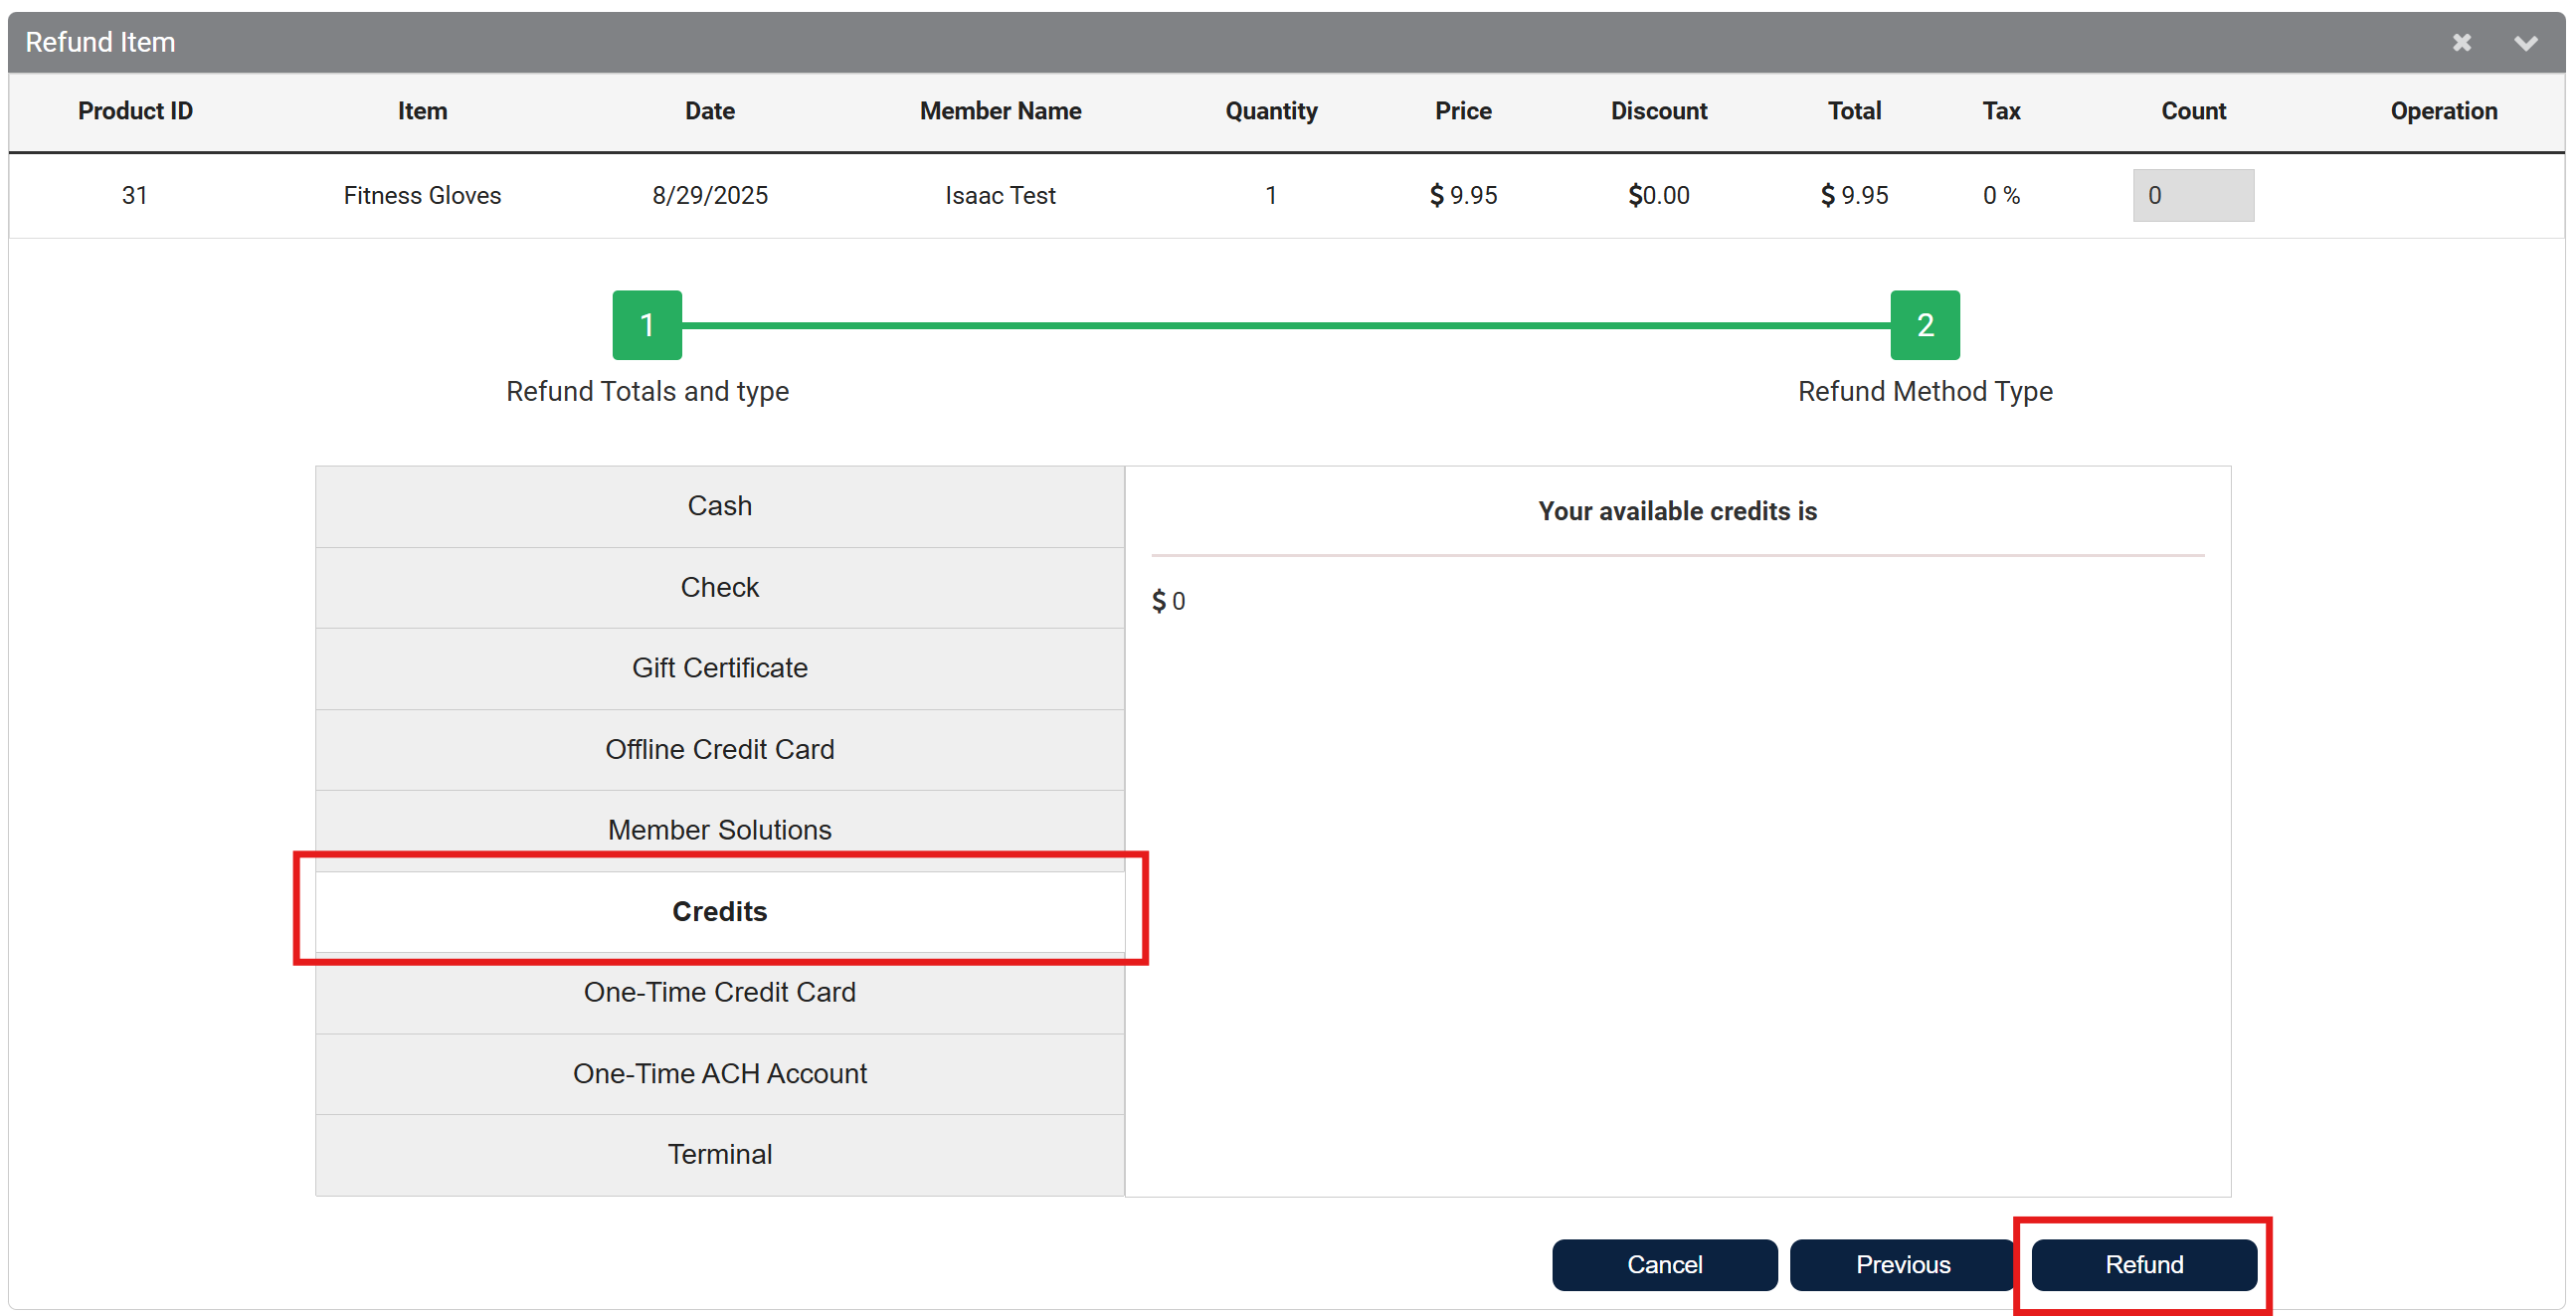Choose Gift Certificate refund method
The width and height of the screenshot is (2576, 1316).
tap(719, 668)
